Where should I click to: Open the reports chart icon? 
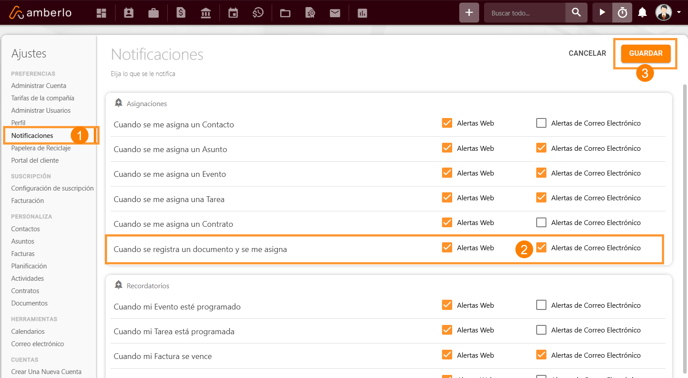pyautogui.click(x=362, y=14)
